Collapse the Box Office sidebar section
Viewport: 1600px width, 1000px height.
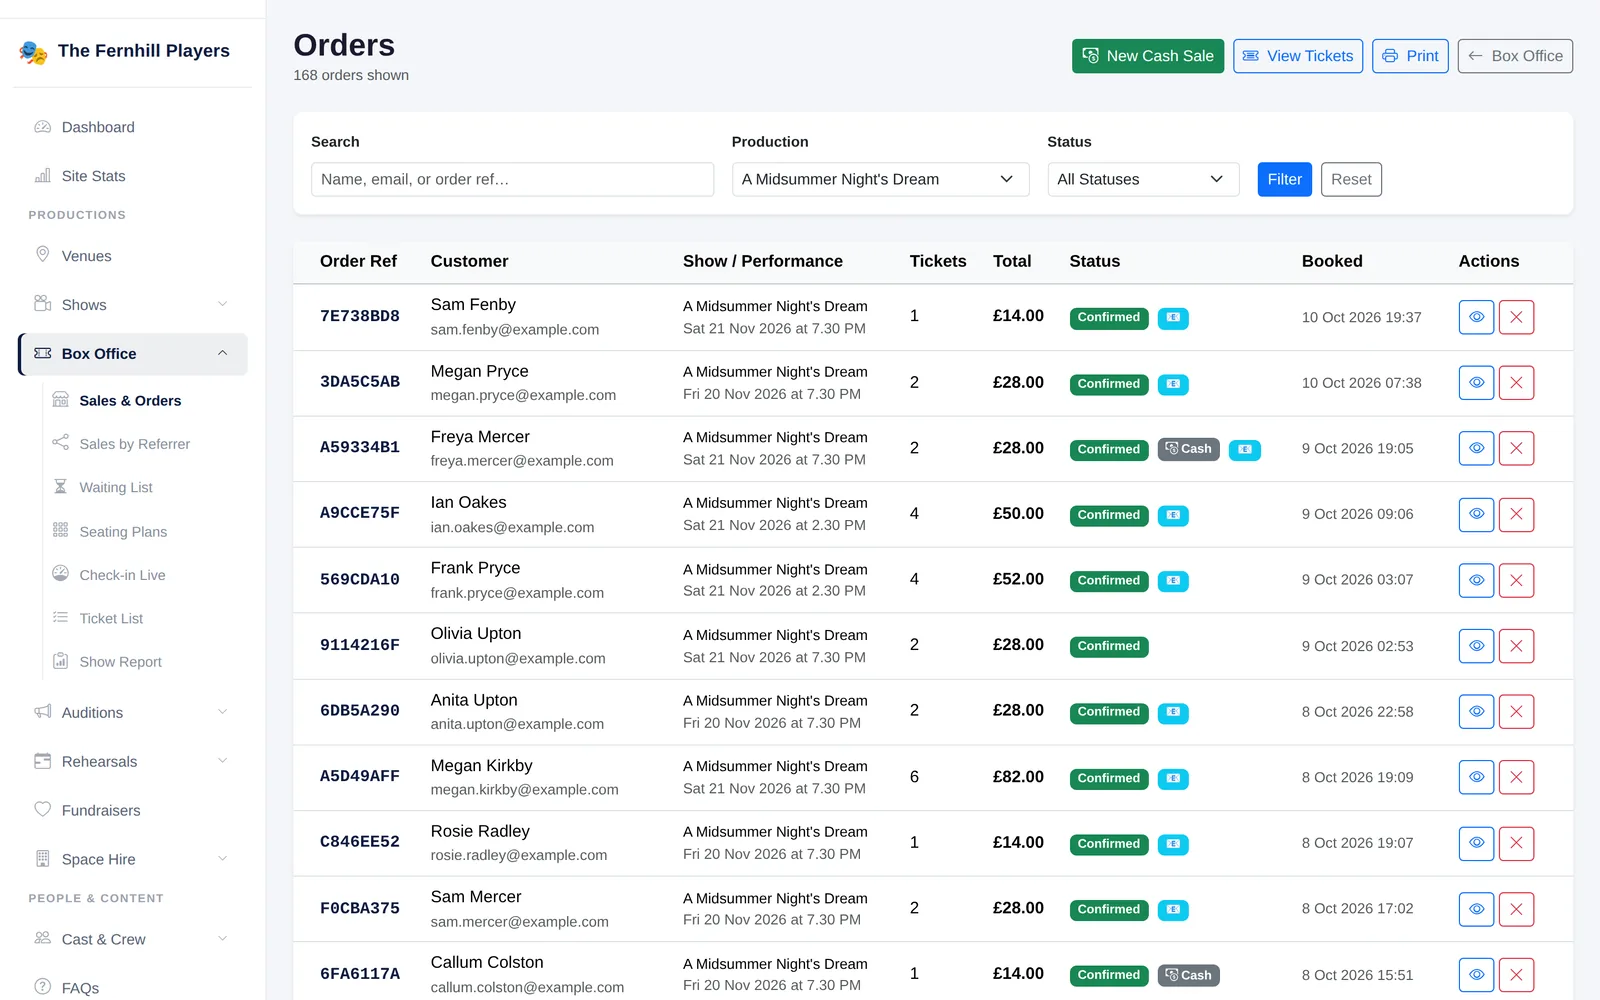(133, 354)
